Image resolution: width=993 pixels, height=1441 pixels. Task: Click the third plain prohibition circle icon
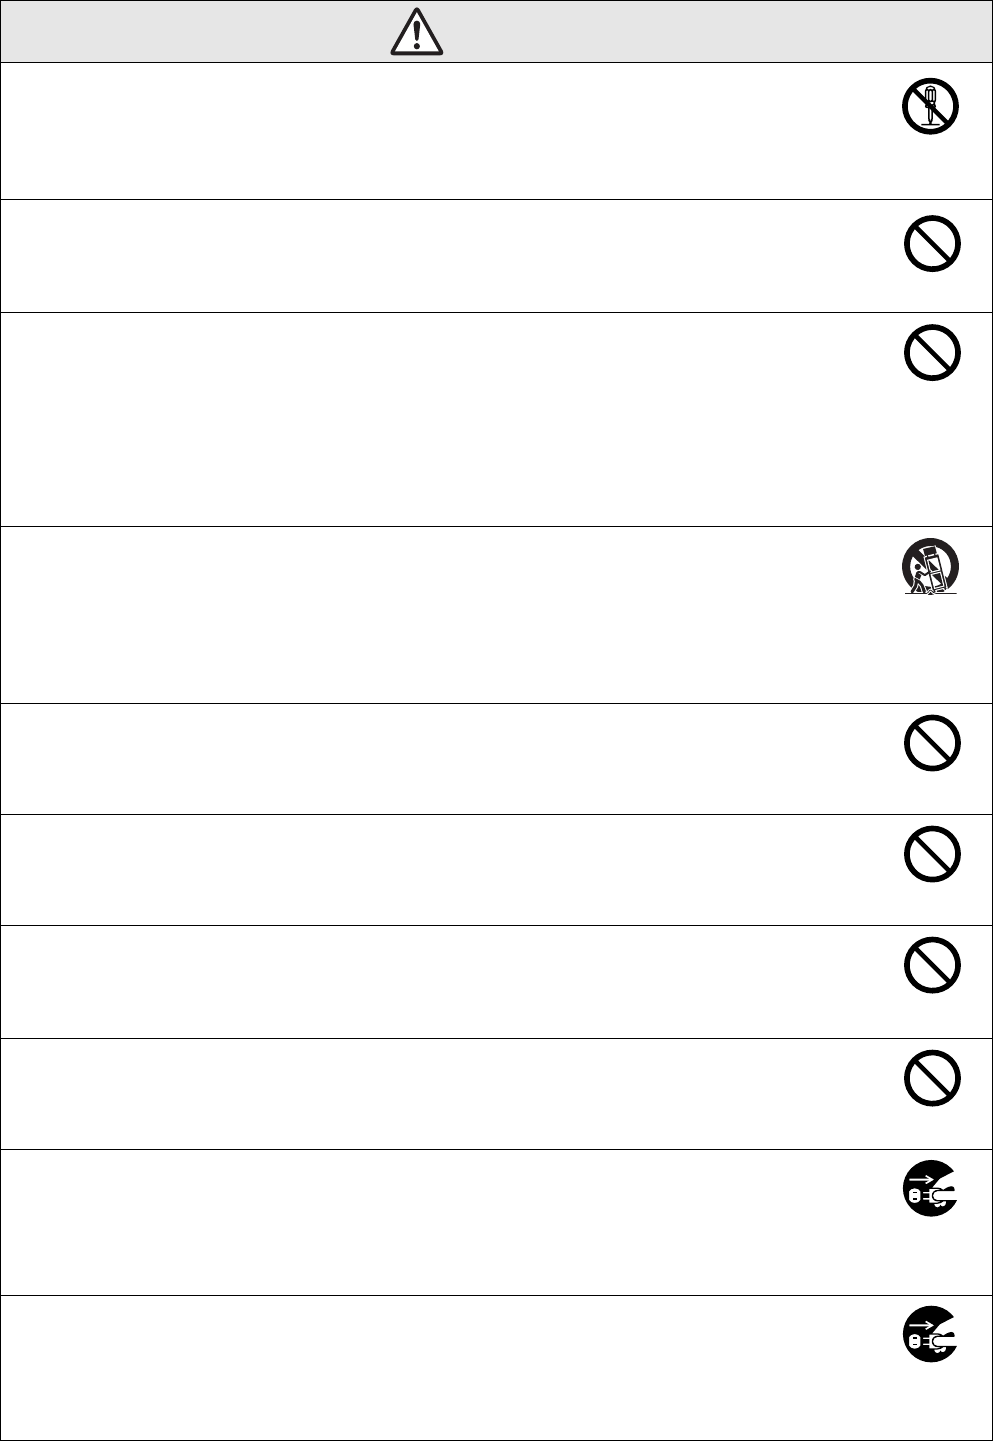coord(932,744)
